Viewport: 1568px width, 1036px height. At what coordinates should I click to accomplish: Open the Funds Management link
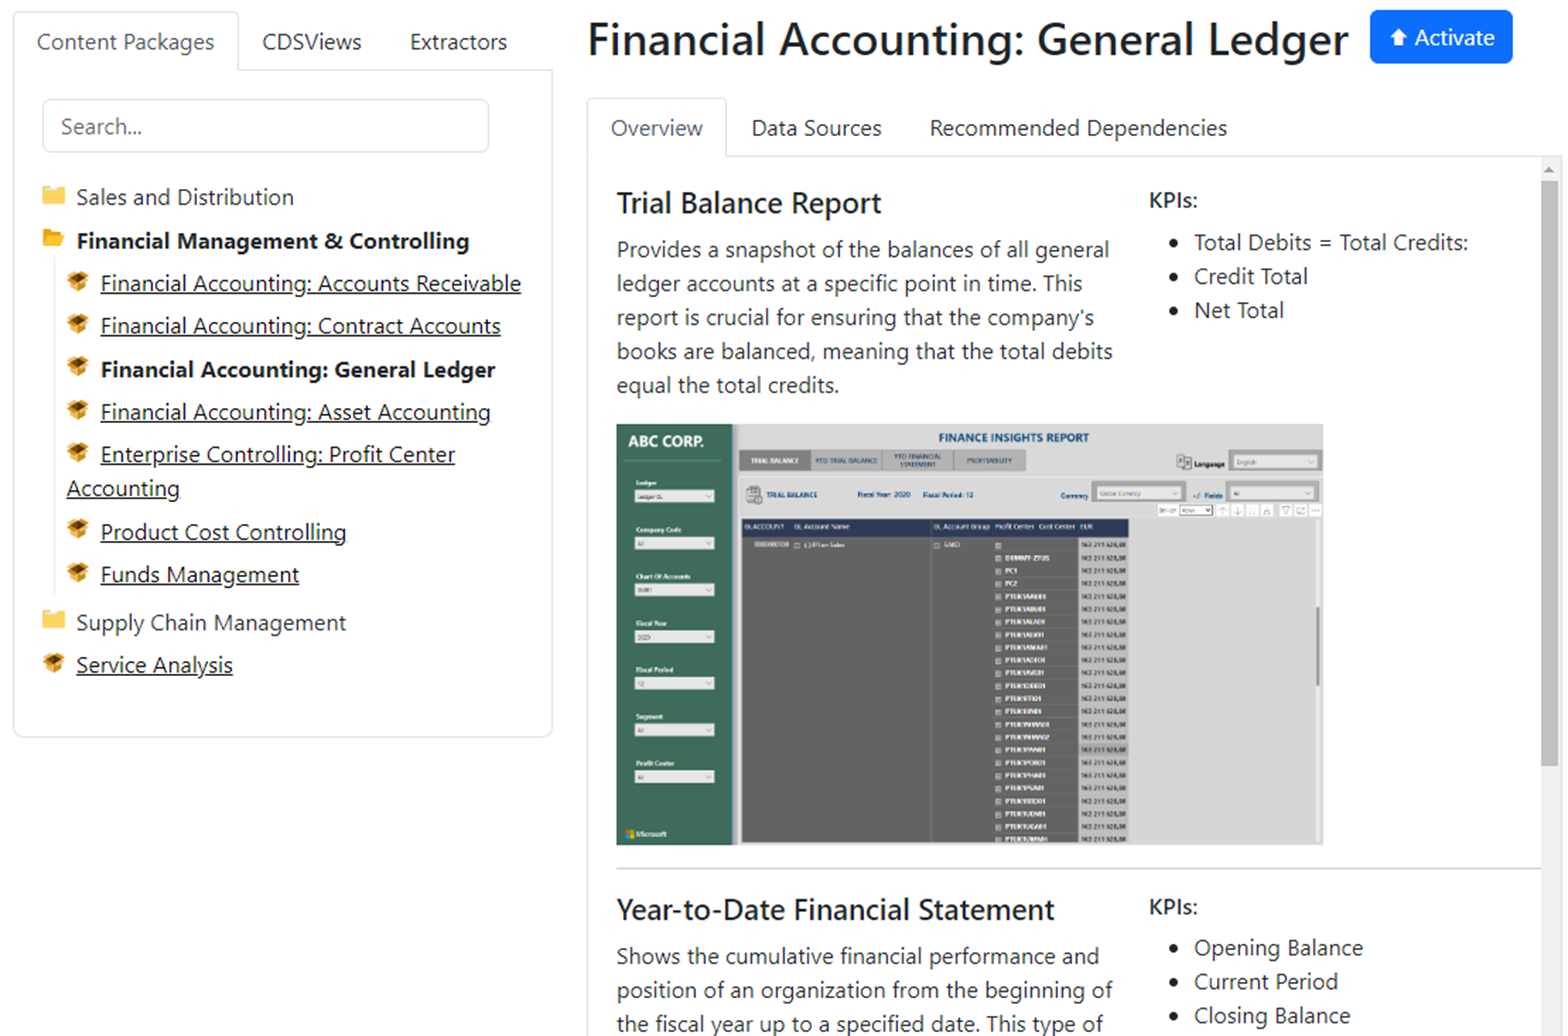click(199, 575)
